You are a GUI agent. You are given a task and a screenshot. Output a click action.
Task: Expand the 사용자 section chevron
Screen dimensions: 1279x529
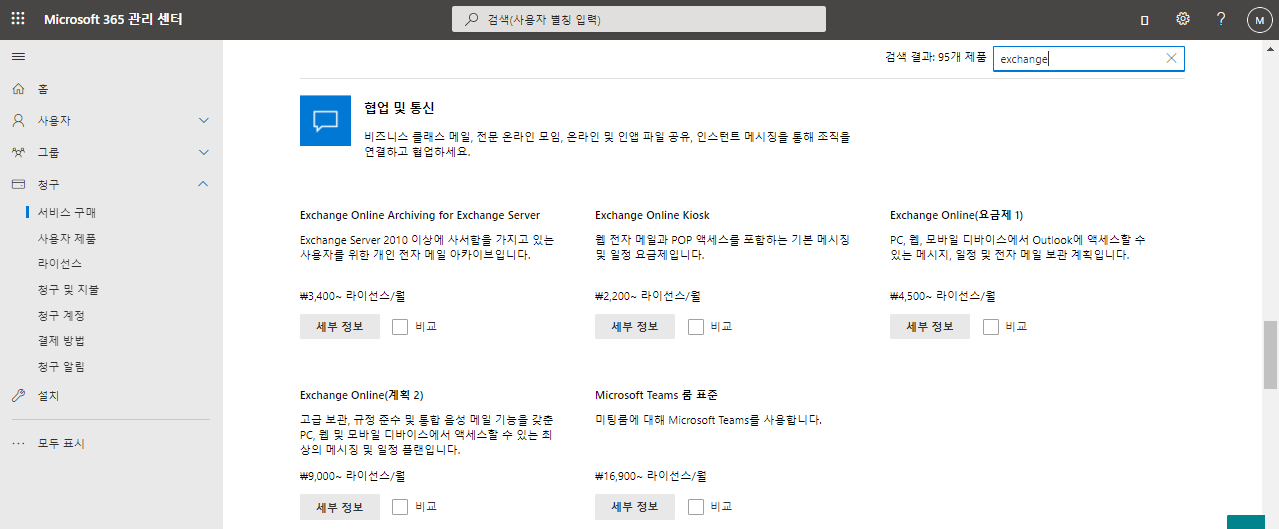[x=204, y=120]
